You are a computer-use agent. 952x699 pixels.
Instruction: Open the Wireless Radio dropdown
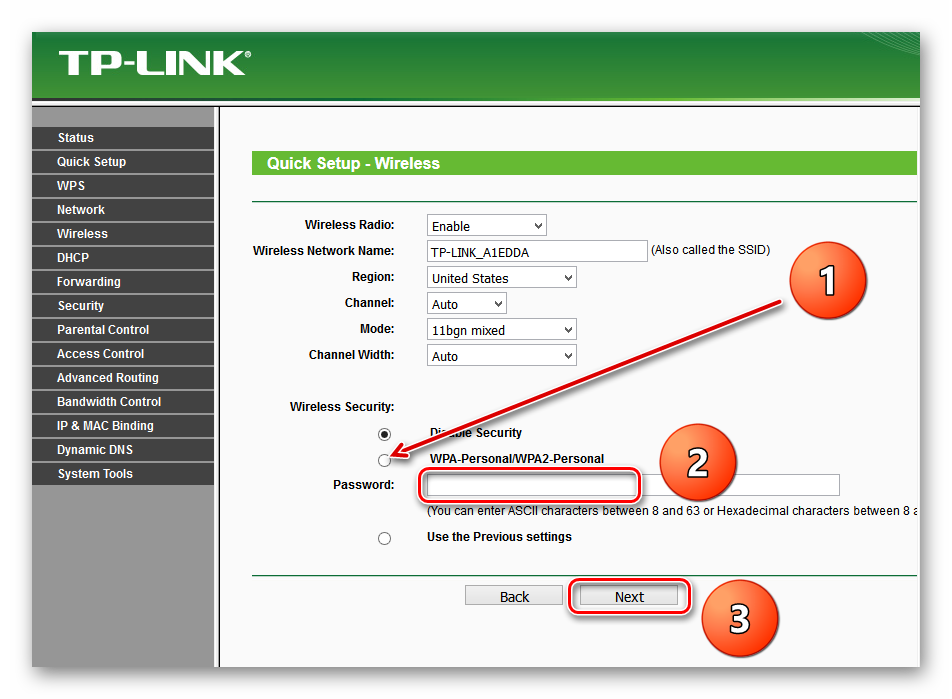486,226
